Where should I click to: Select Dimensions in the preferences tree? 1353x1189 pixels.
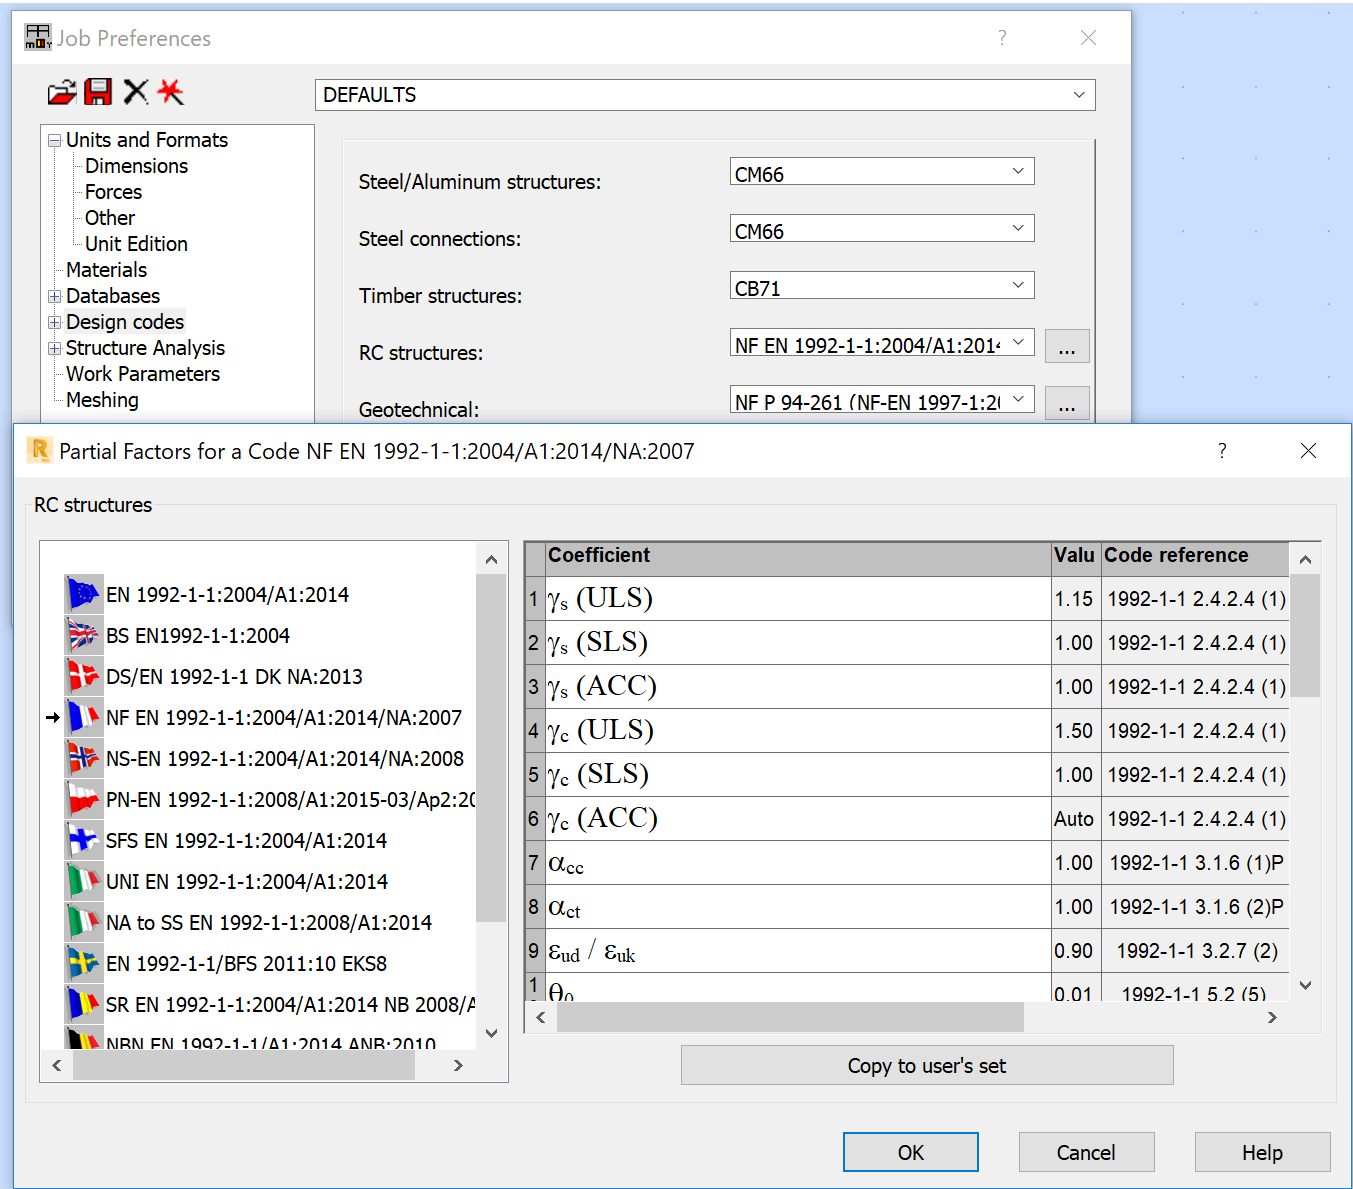pos(136,166)
